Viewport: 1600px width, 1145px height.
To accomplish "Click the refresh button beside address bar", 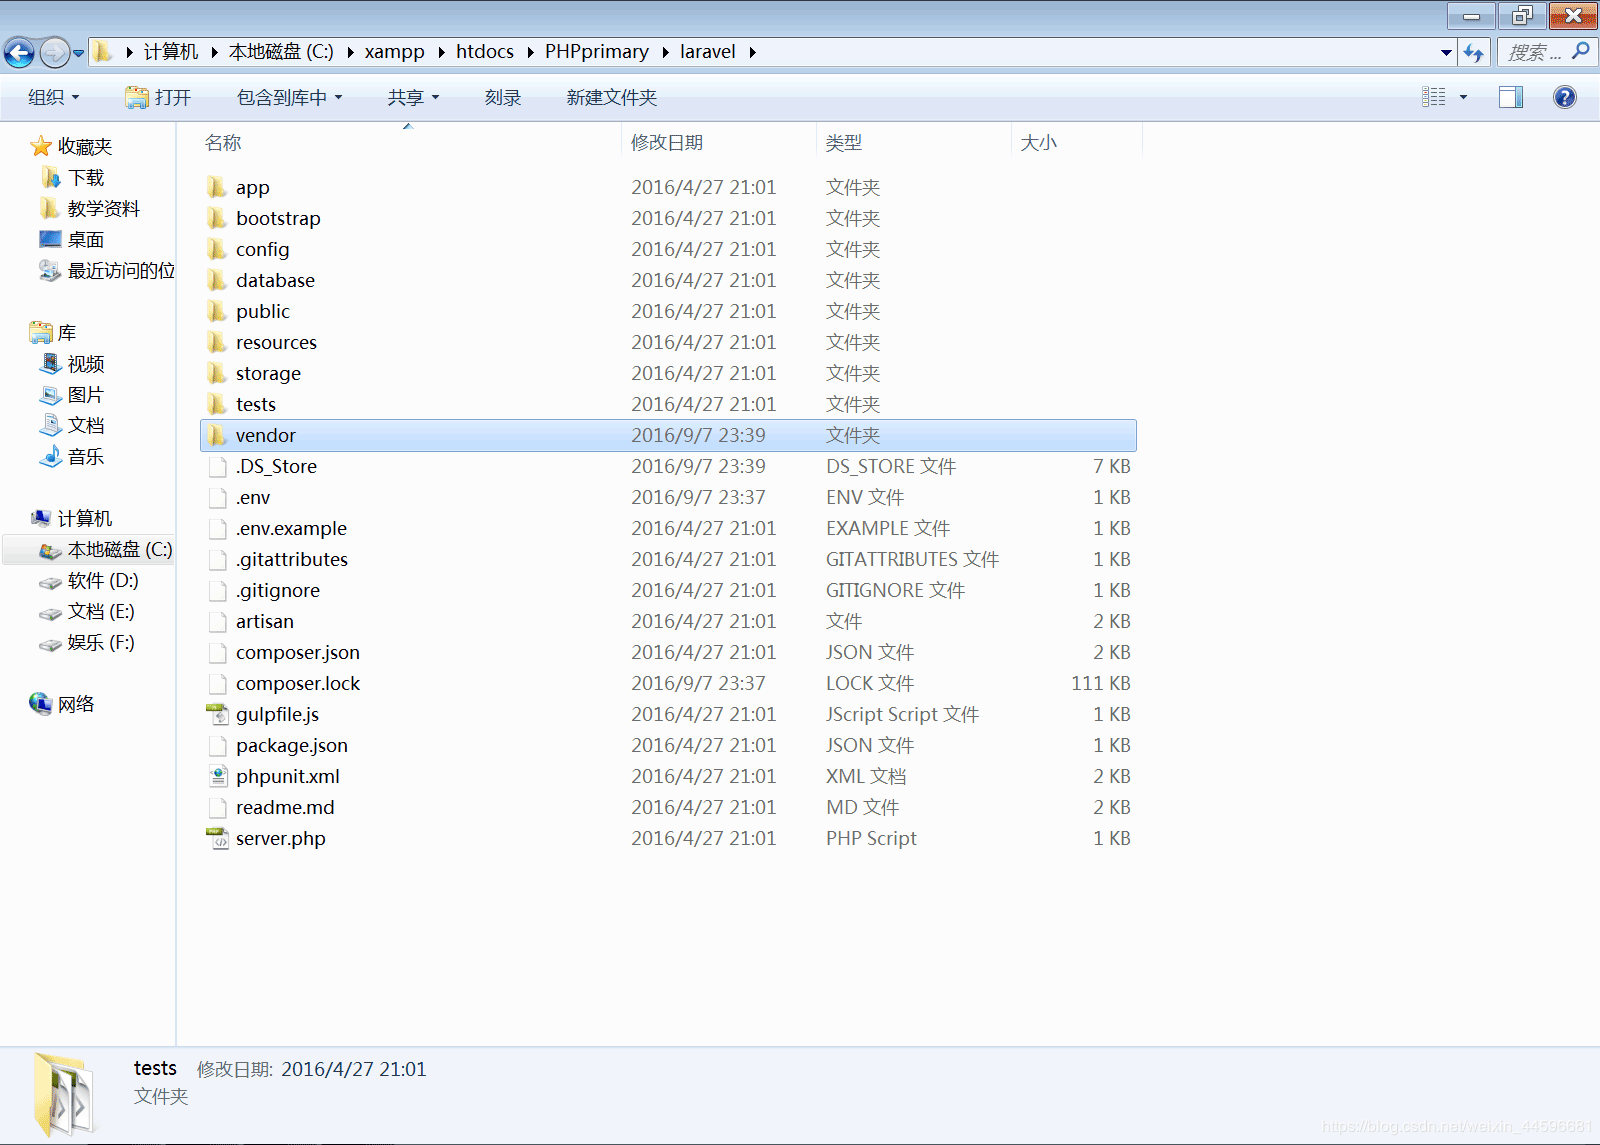I will tap(1474, 52).
